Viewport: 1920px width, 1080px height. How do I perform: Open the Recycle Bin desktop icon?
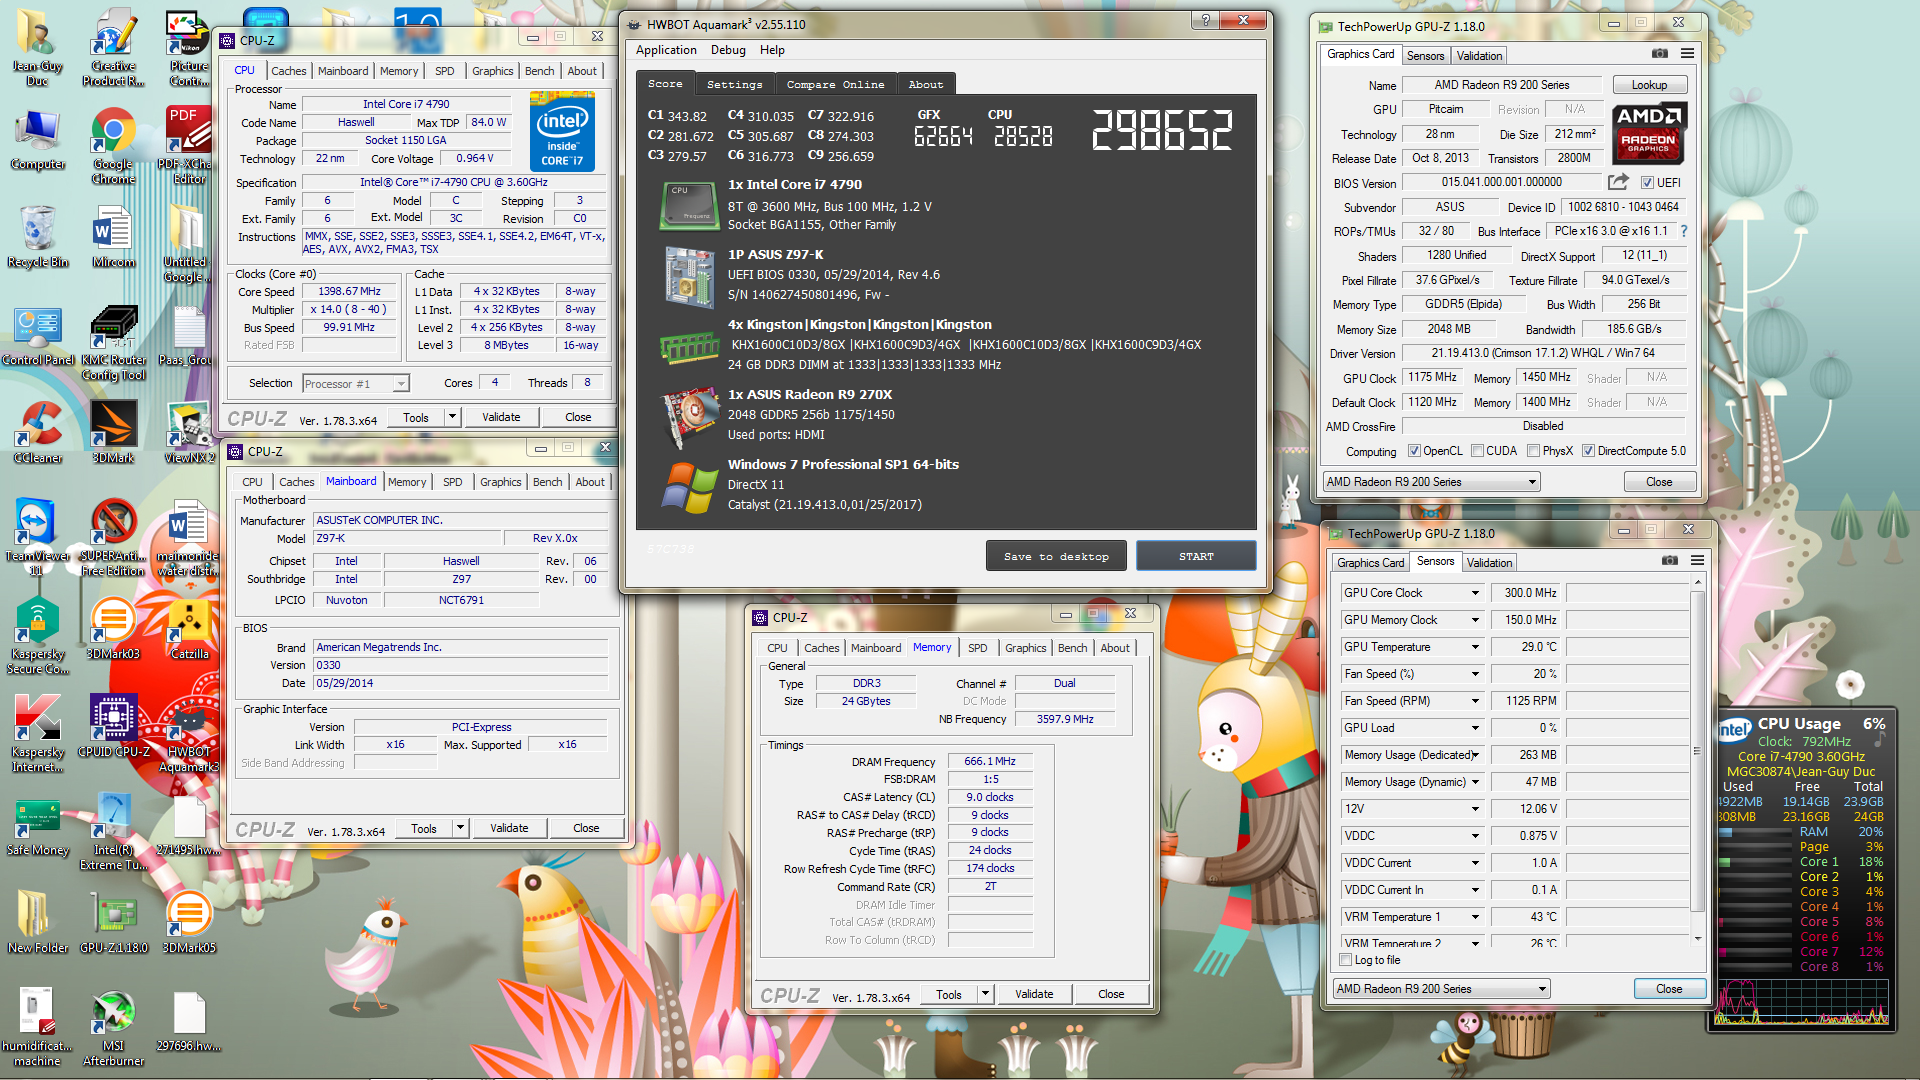click(38, 237)
